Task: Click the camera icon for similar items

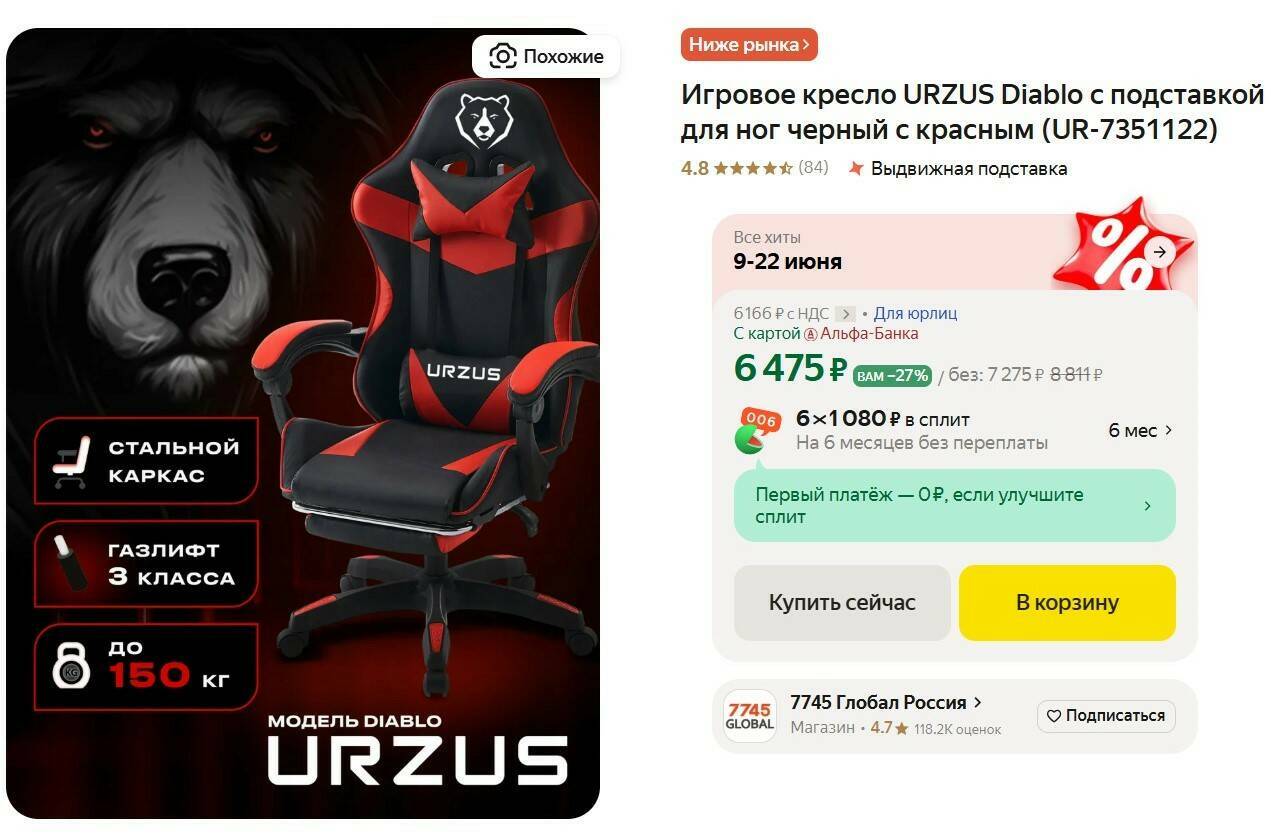Action: coord(502,57)
